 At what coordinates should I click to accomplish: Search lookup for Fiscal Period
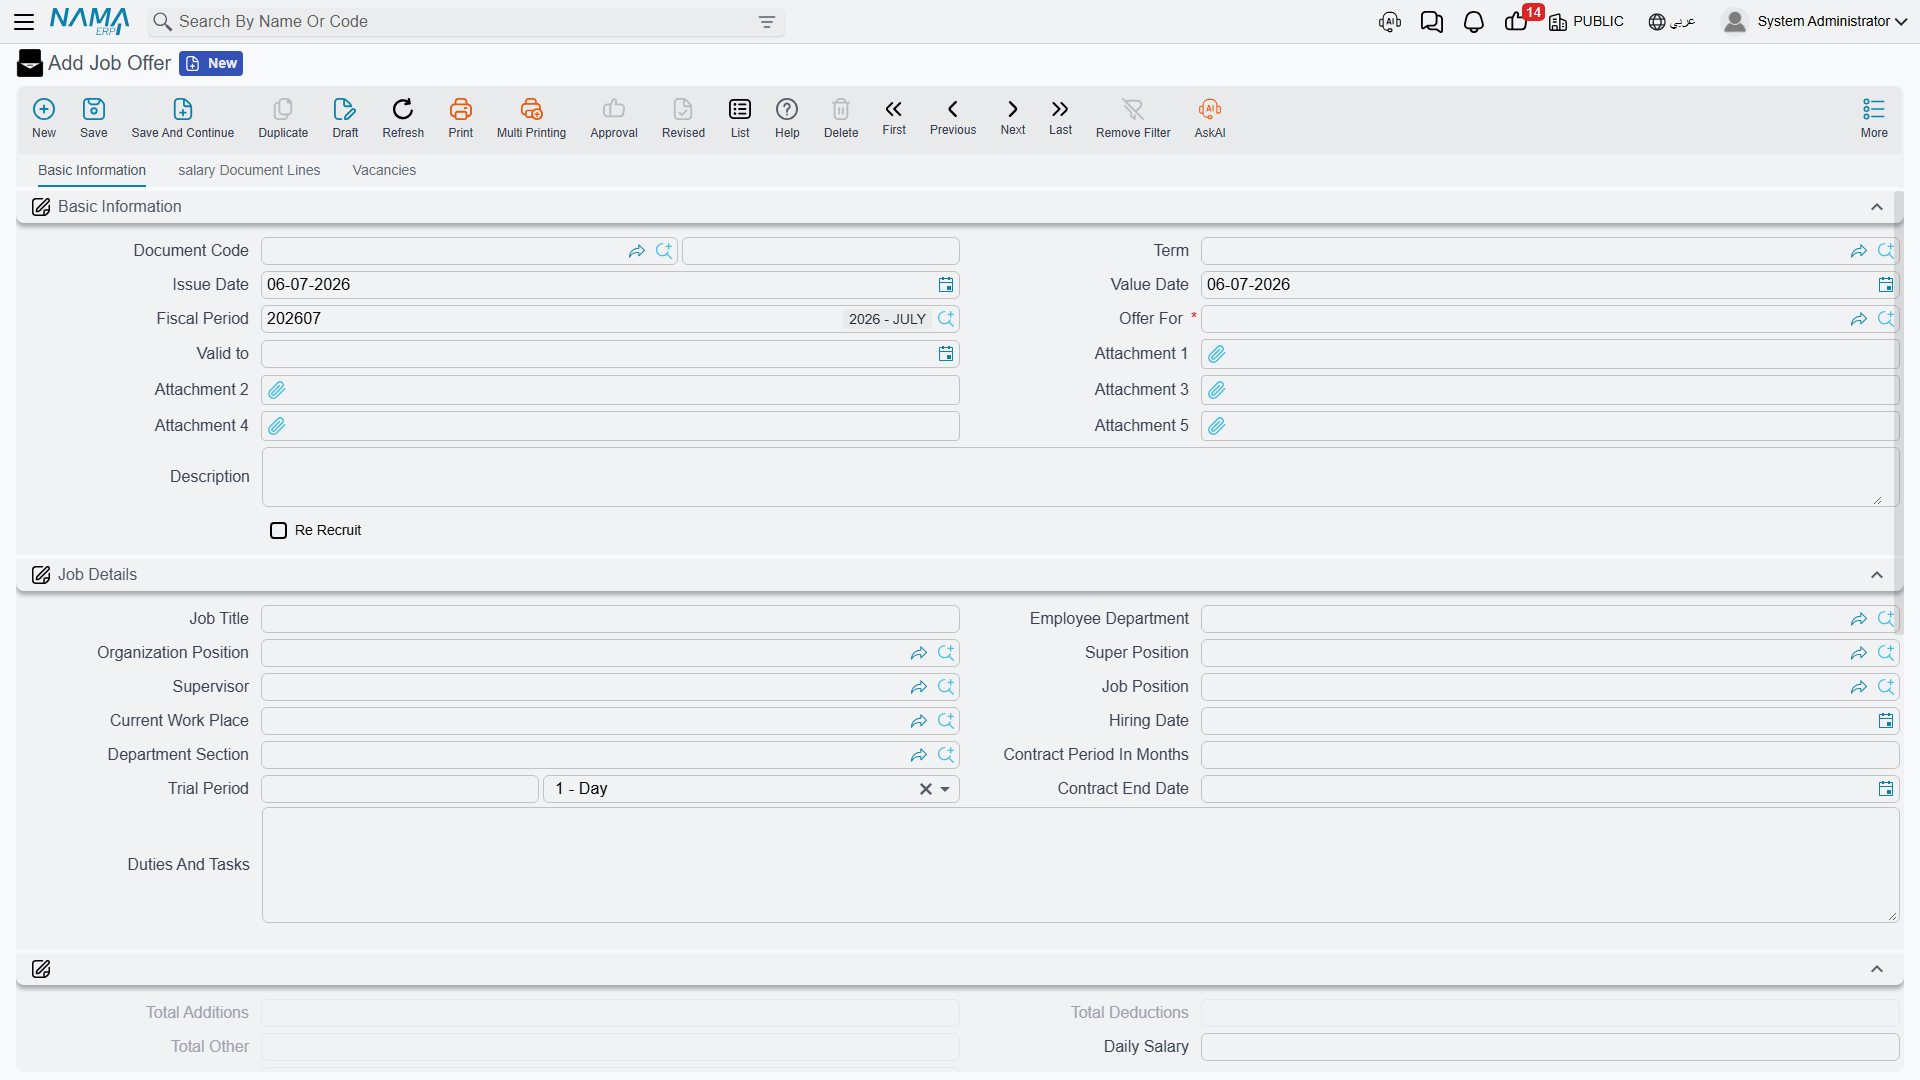[946, 319]
